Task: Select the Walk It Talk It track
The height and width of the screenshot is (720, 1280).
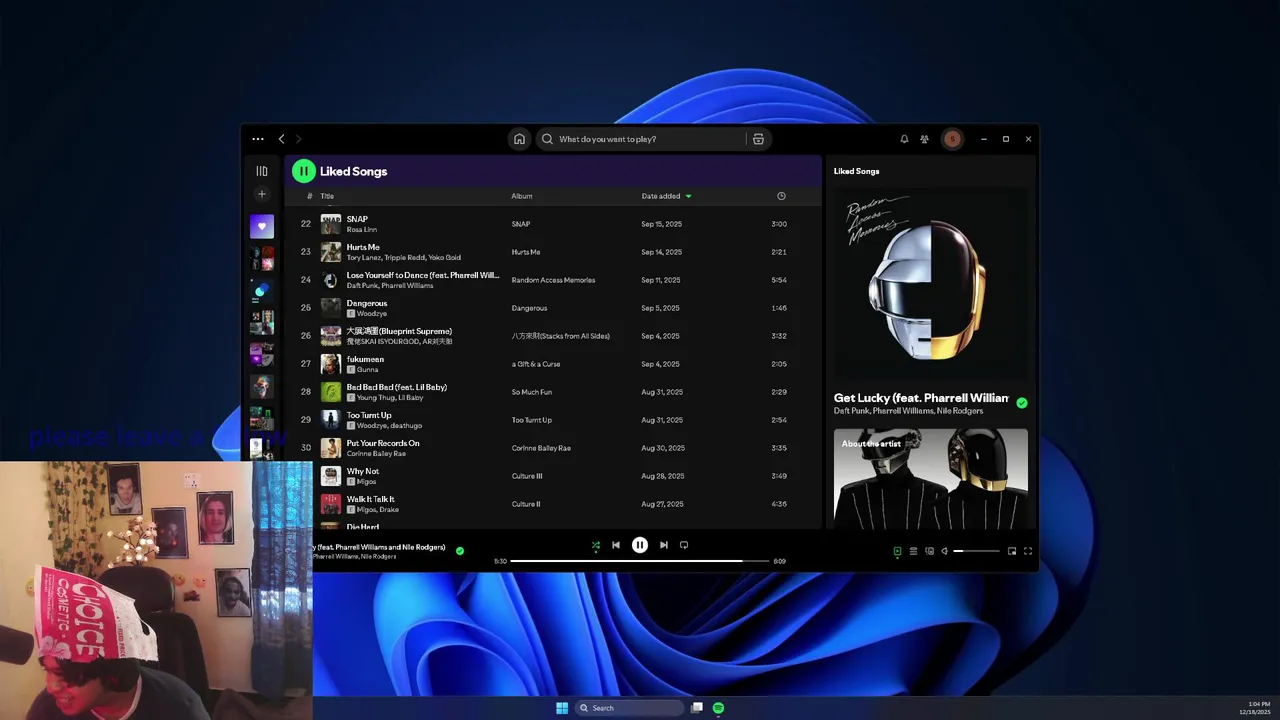Action: [x=555, y=504]
